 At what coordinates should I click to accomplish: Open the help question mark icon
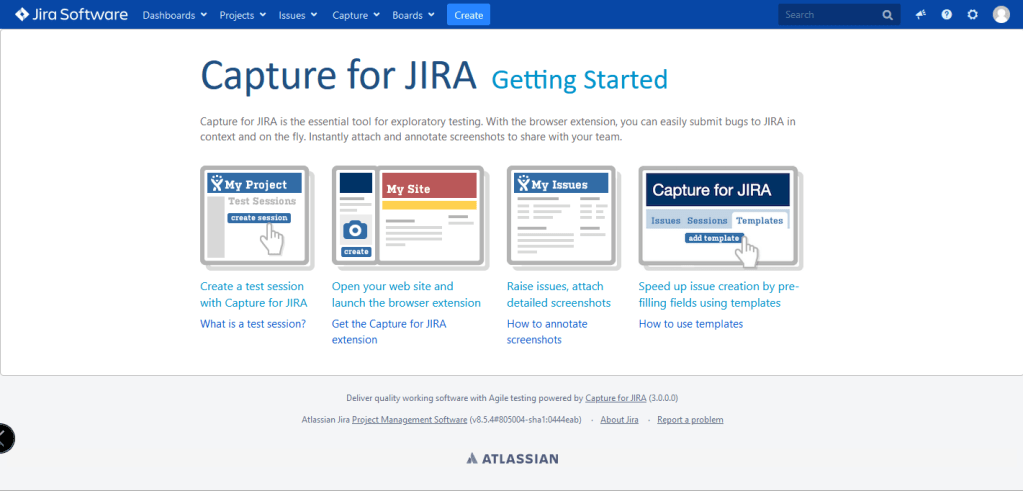pyautogui.click(x=946, y=15)
